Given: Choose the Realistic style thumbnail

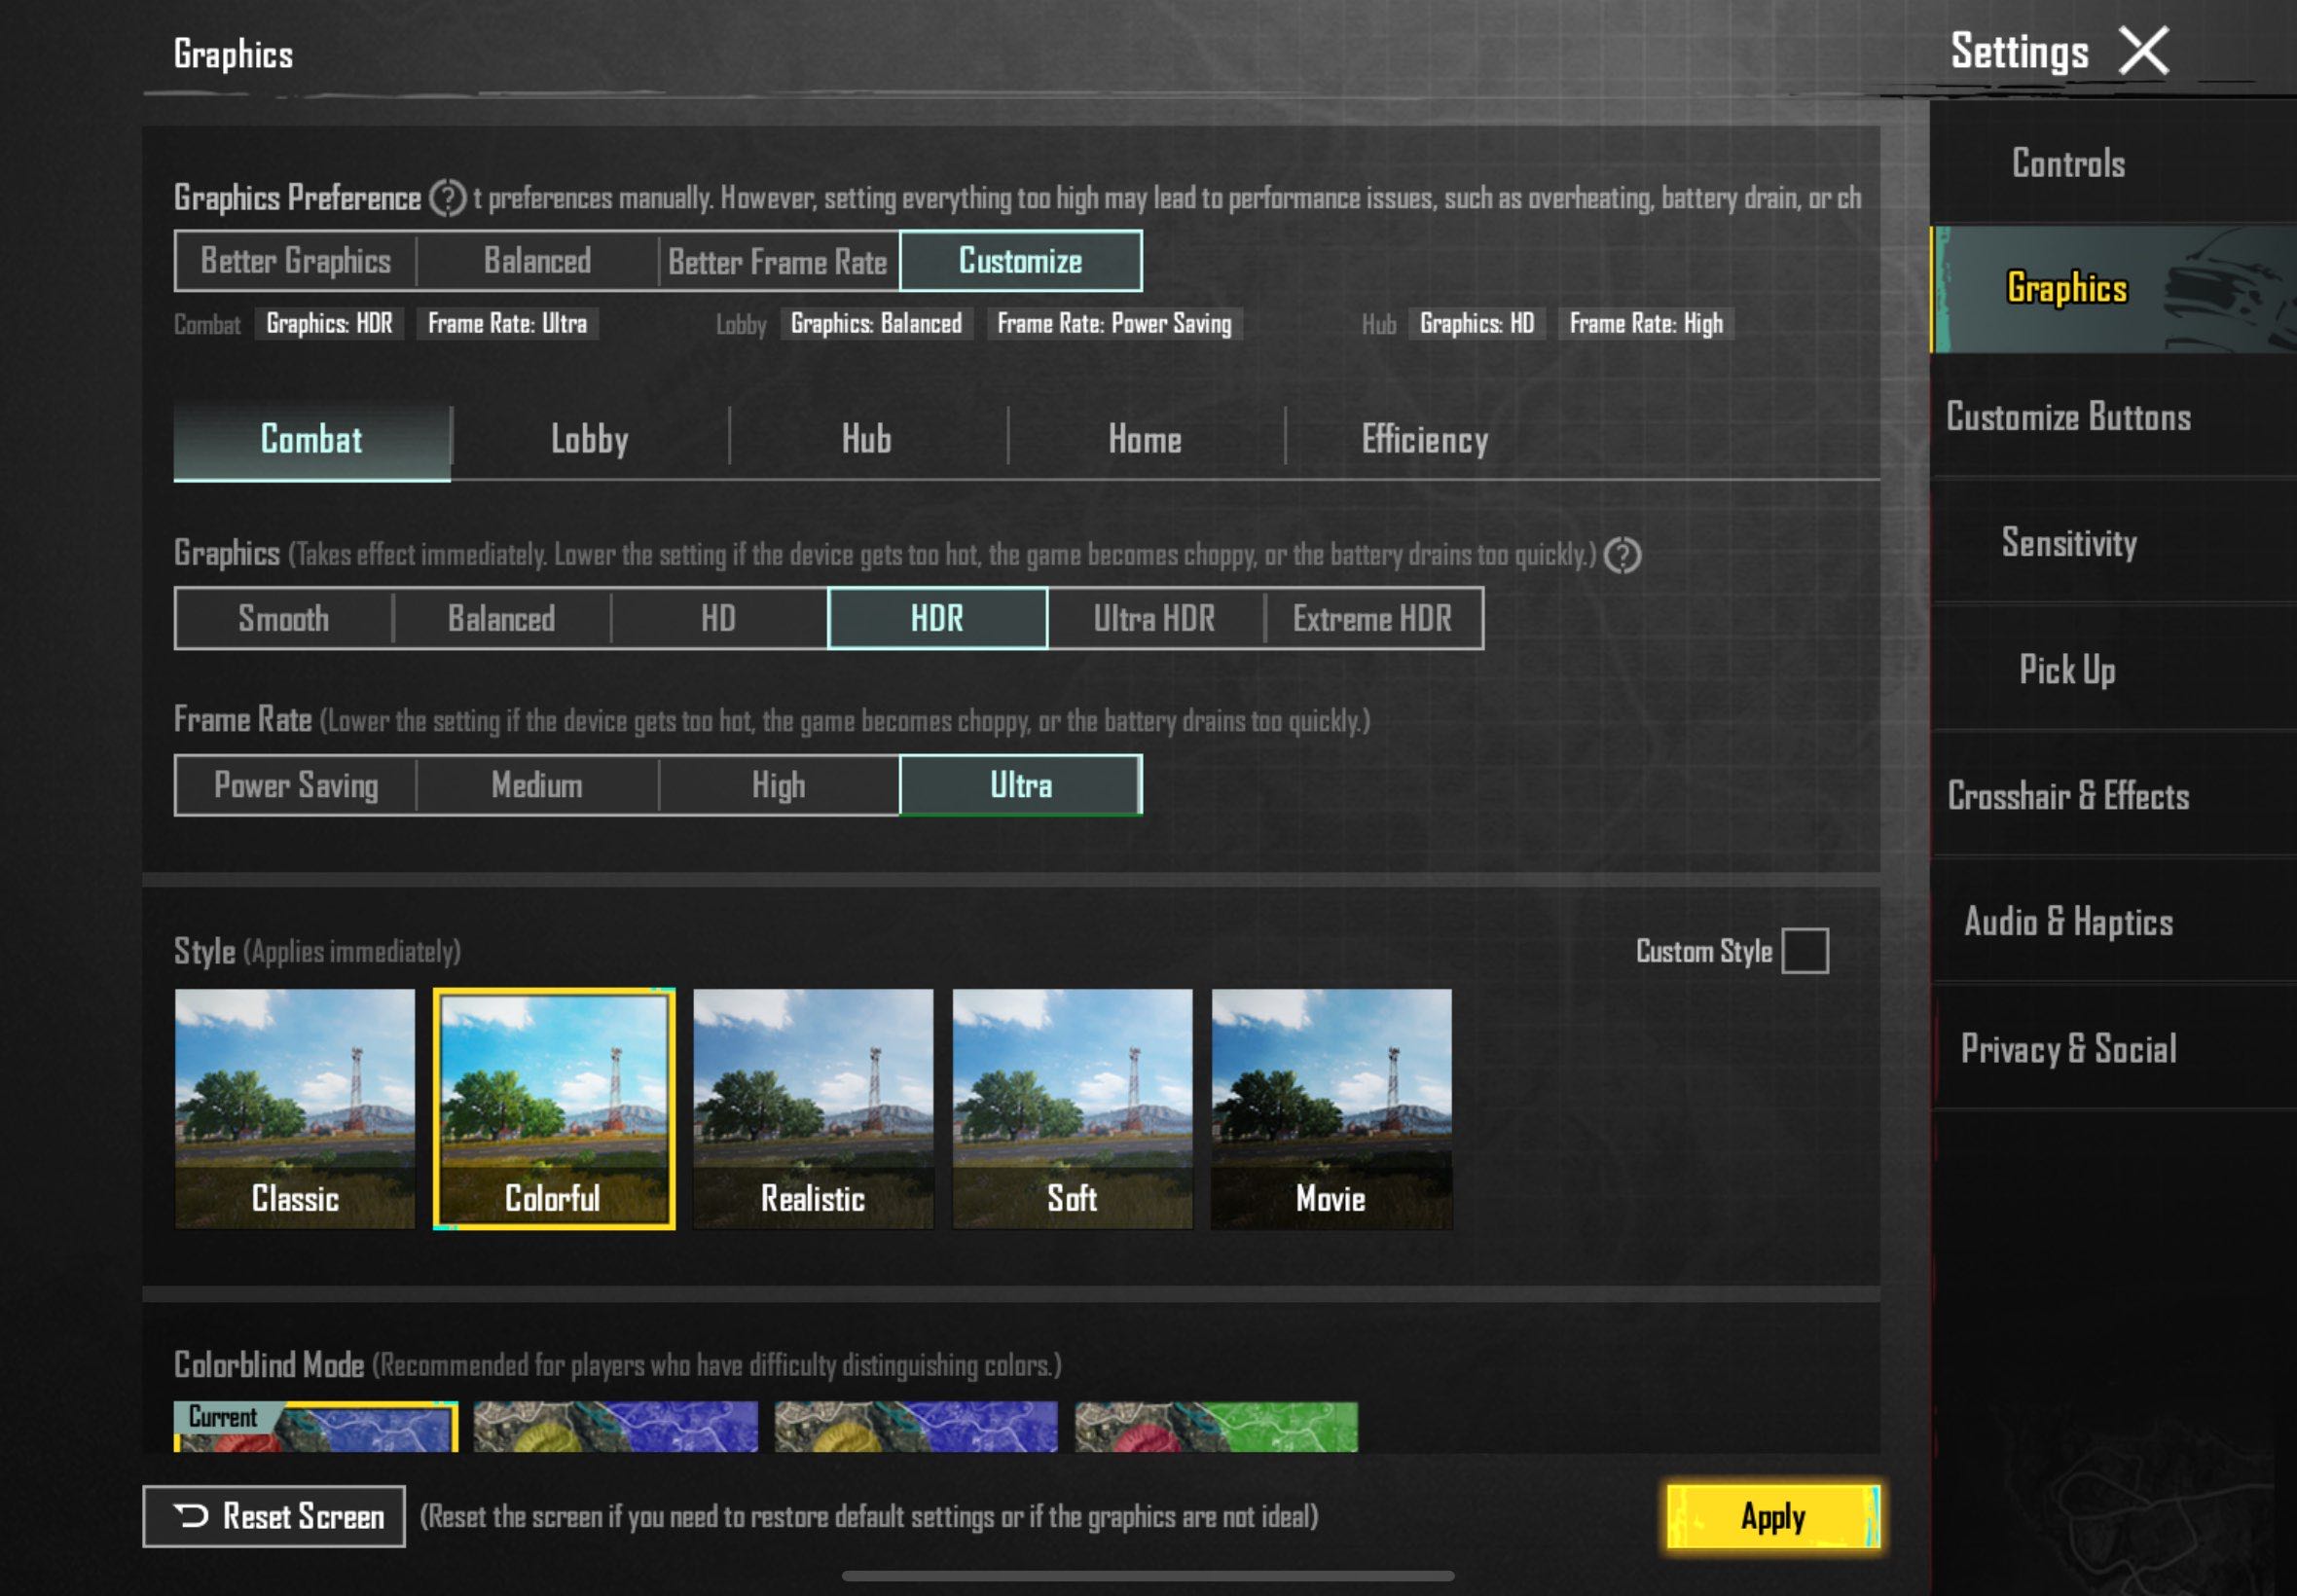Looking at the screenshot, I should (x=813, y=1108).
